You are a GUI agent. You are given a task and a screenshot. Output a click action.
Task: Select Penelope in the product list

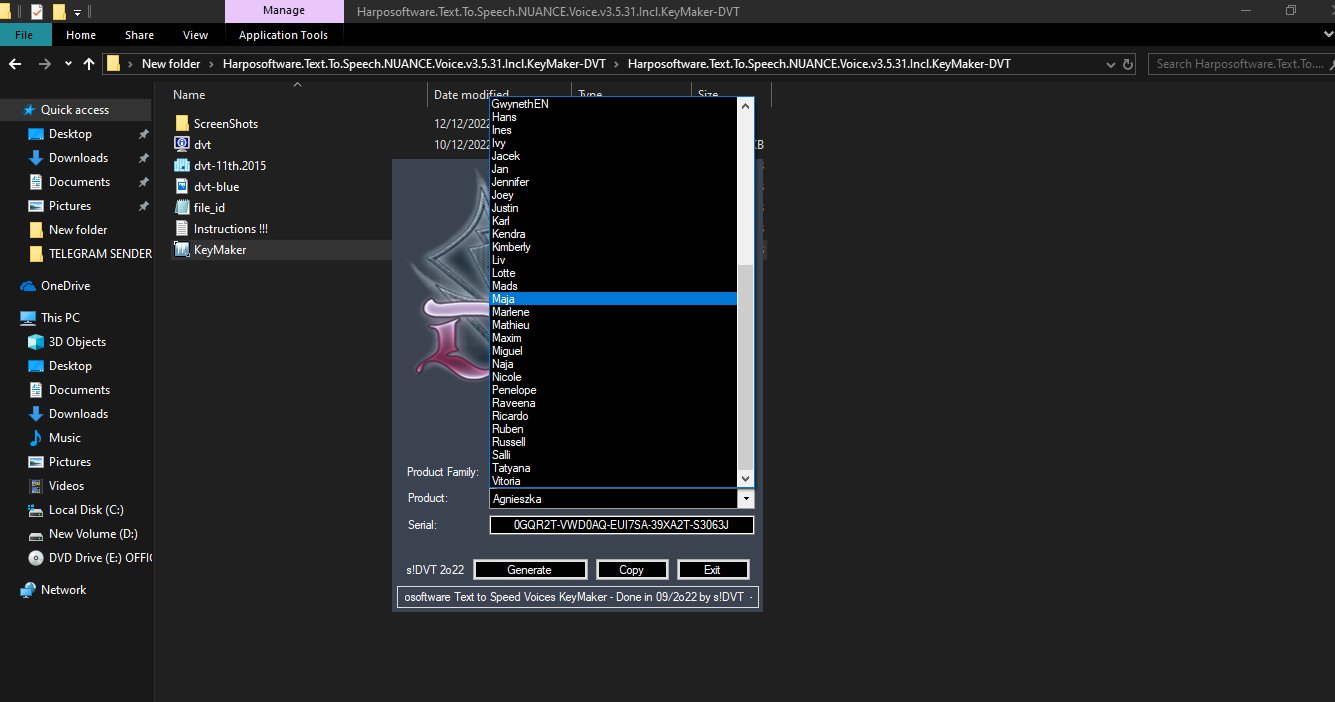[613, 390]
